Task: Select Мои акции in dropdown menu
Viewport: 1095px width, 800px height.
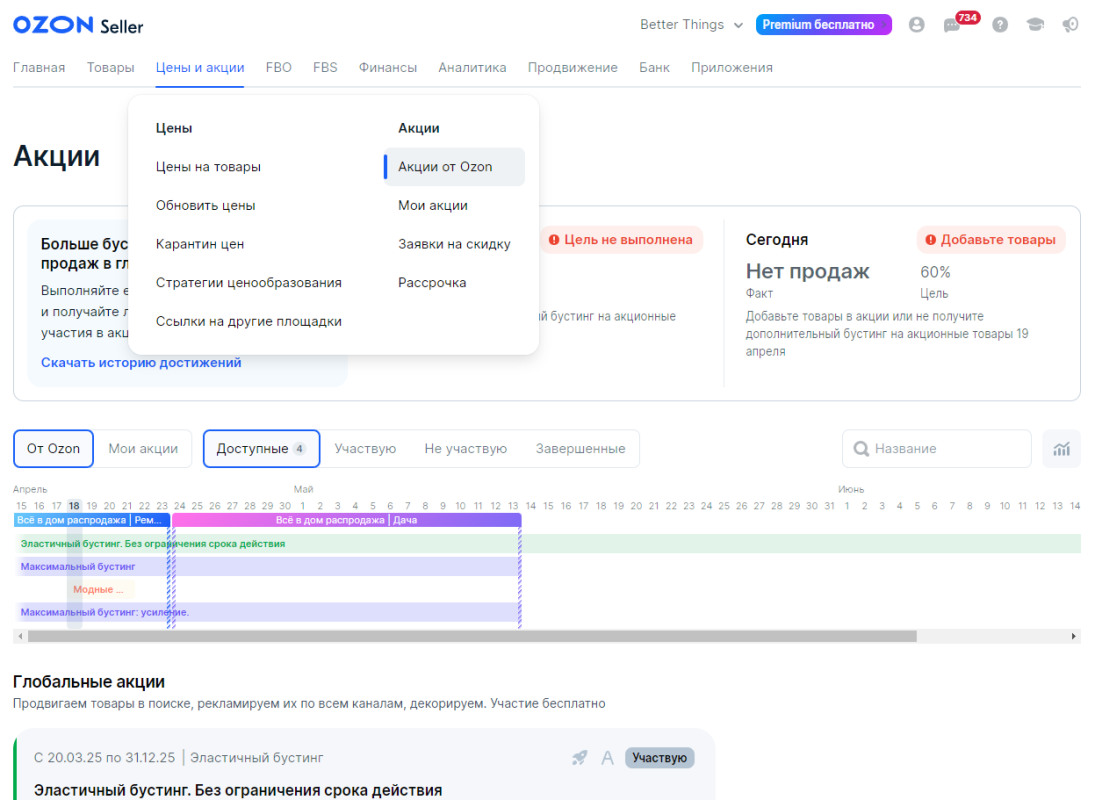Action: [x=433, y=205]
